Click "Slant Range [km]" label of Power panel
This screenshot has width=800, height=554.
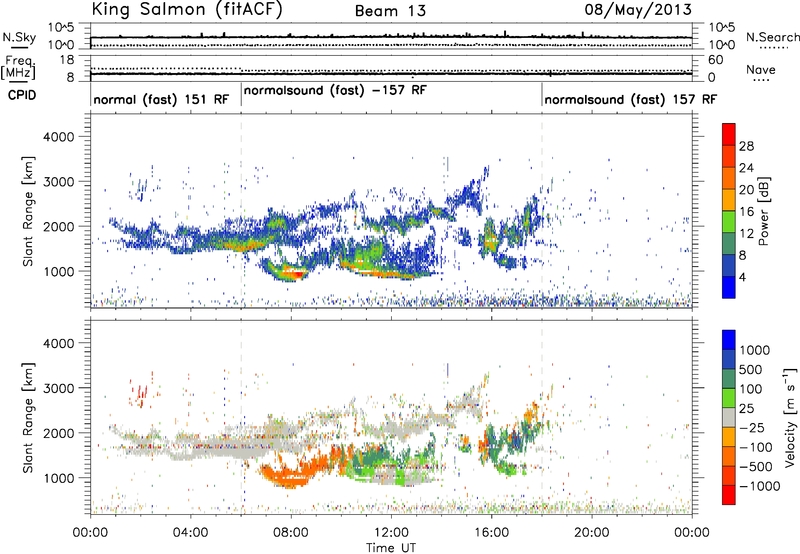[x=28, y=211]
